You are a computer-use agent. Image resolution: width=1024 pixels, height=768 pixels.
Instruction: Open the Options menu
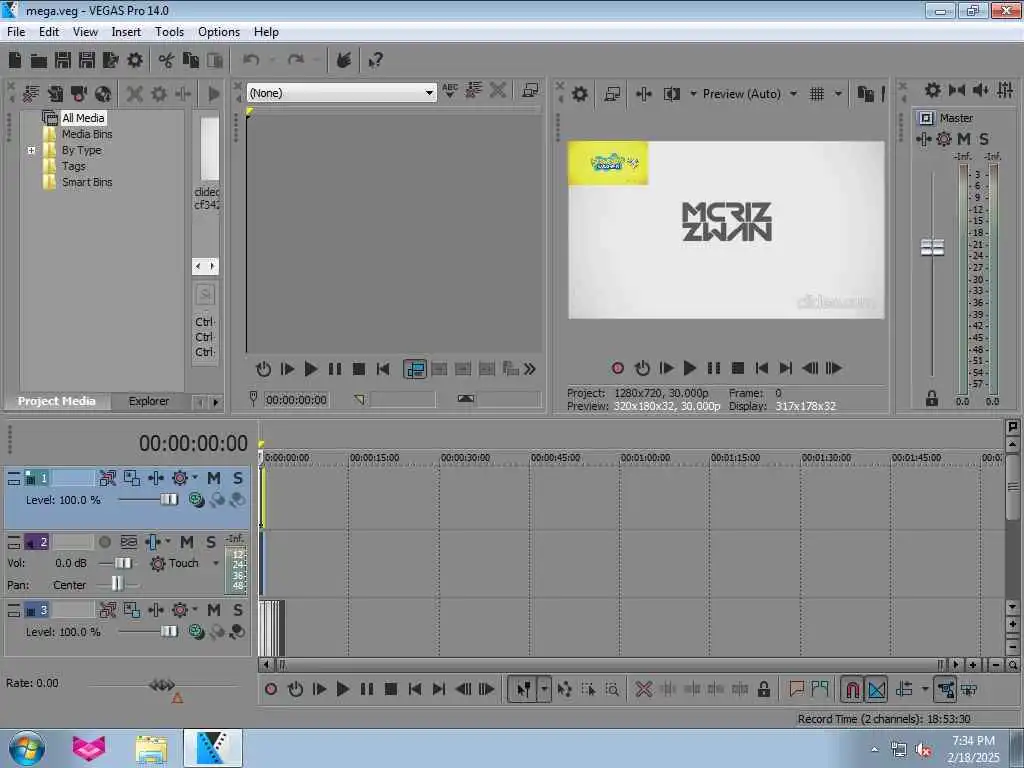pyautogui.click(x=219, y=32)
